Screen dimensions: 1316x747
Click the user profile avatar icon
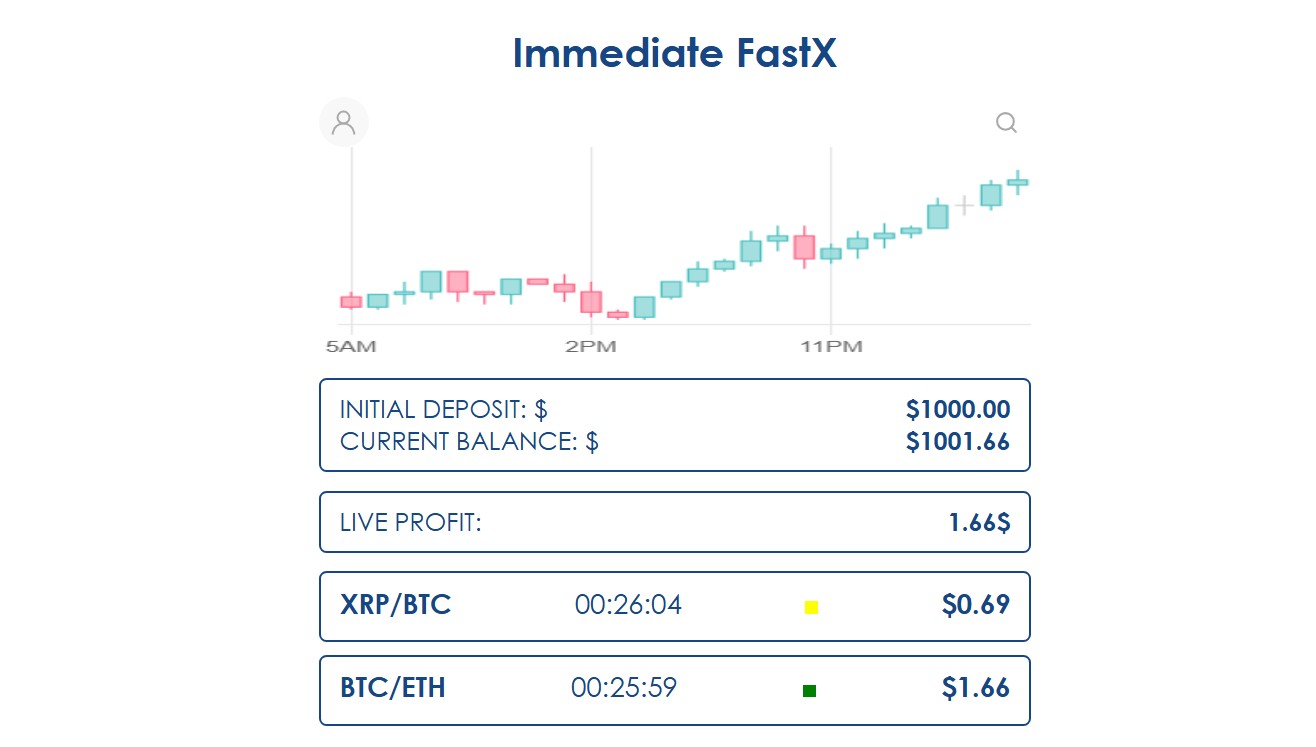(x=344, y=122)
